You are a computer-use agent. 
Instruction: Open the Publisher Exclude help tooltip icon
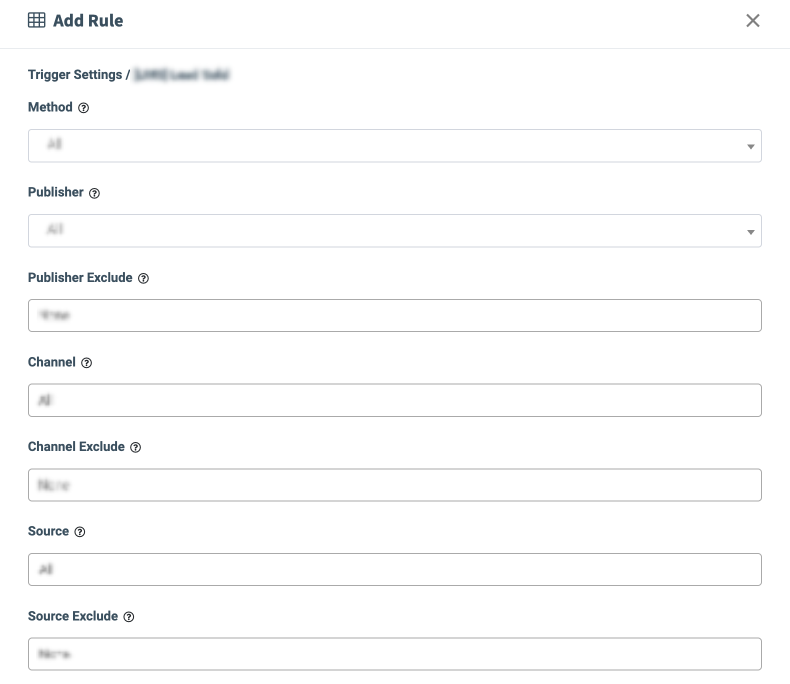point(143,278)
